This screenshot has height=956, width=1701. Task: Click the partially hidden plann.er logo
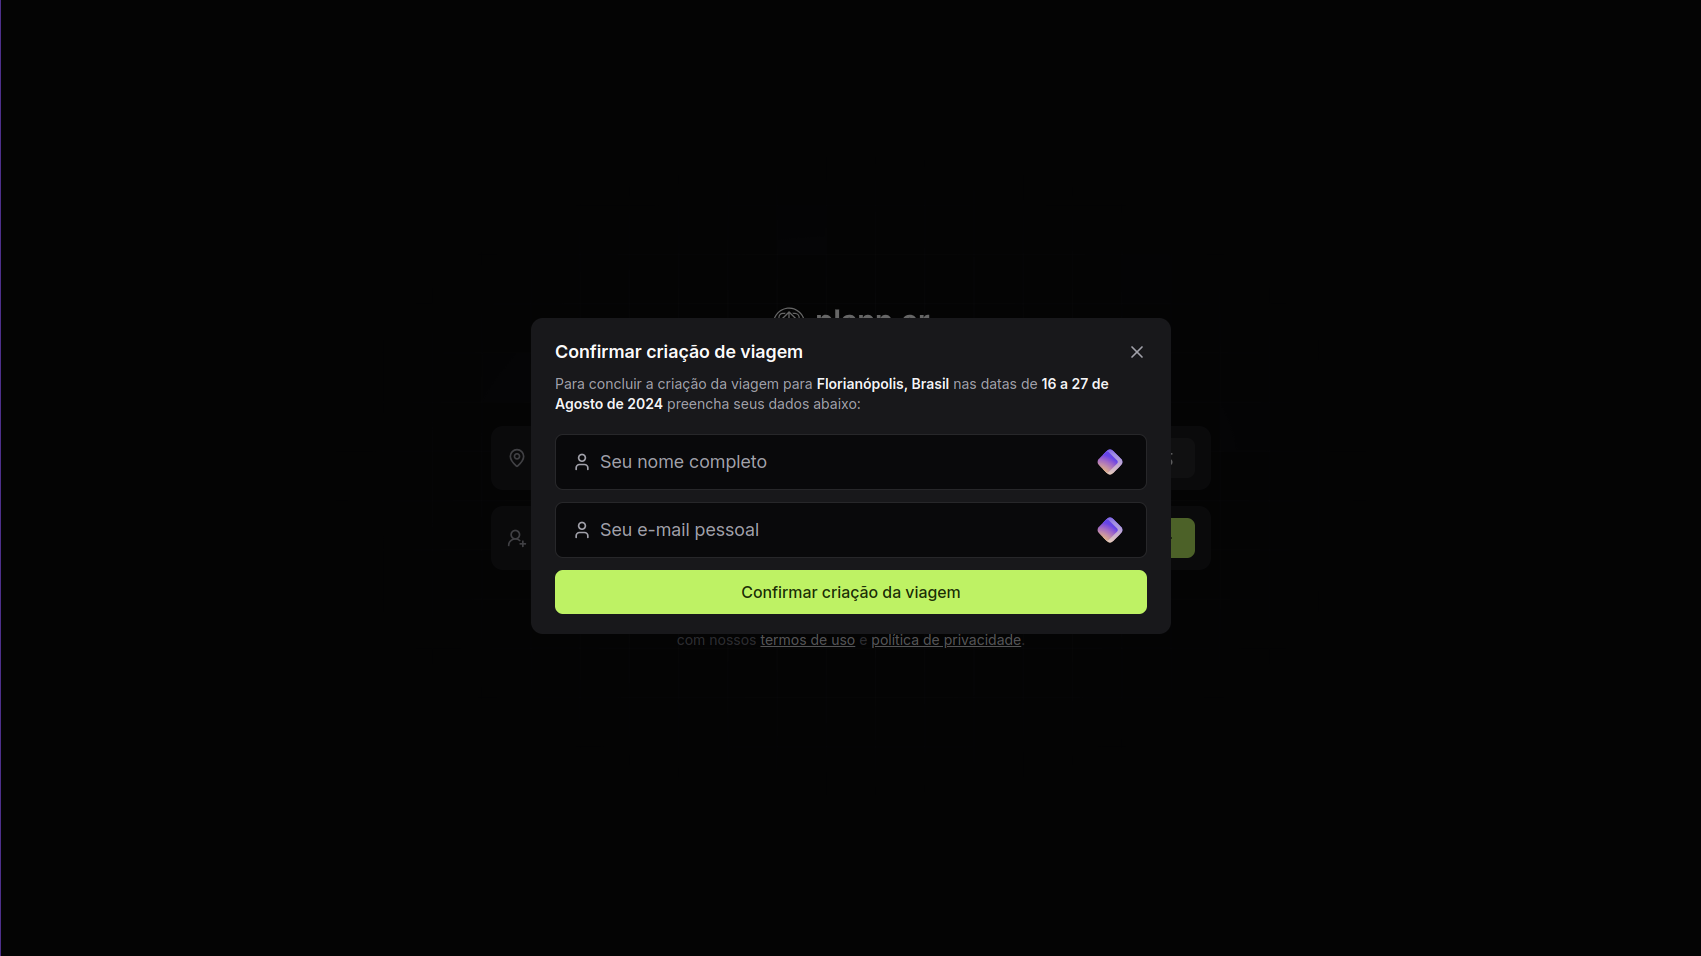(x=851, y=313)
